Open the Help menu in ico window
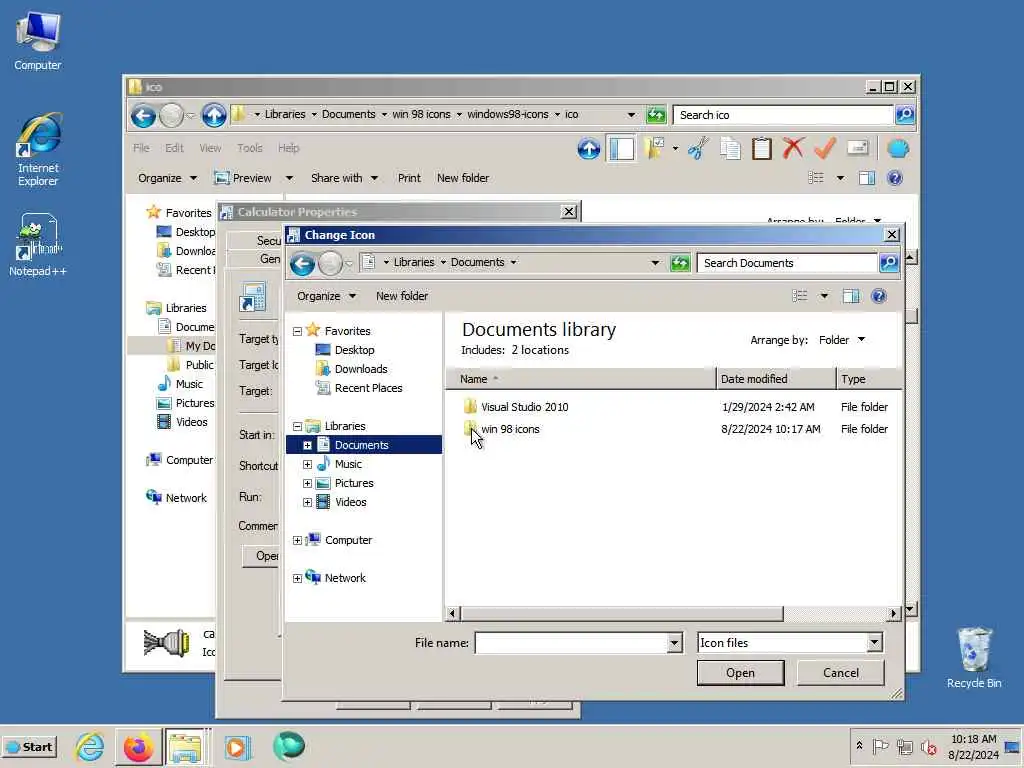Screen dimensions: 1024x768 tap(288, 148)
